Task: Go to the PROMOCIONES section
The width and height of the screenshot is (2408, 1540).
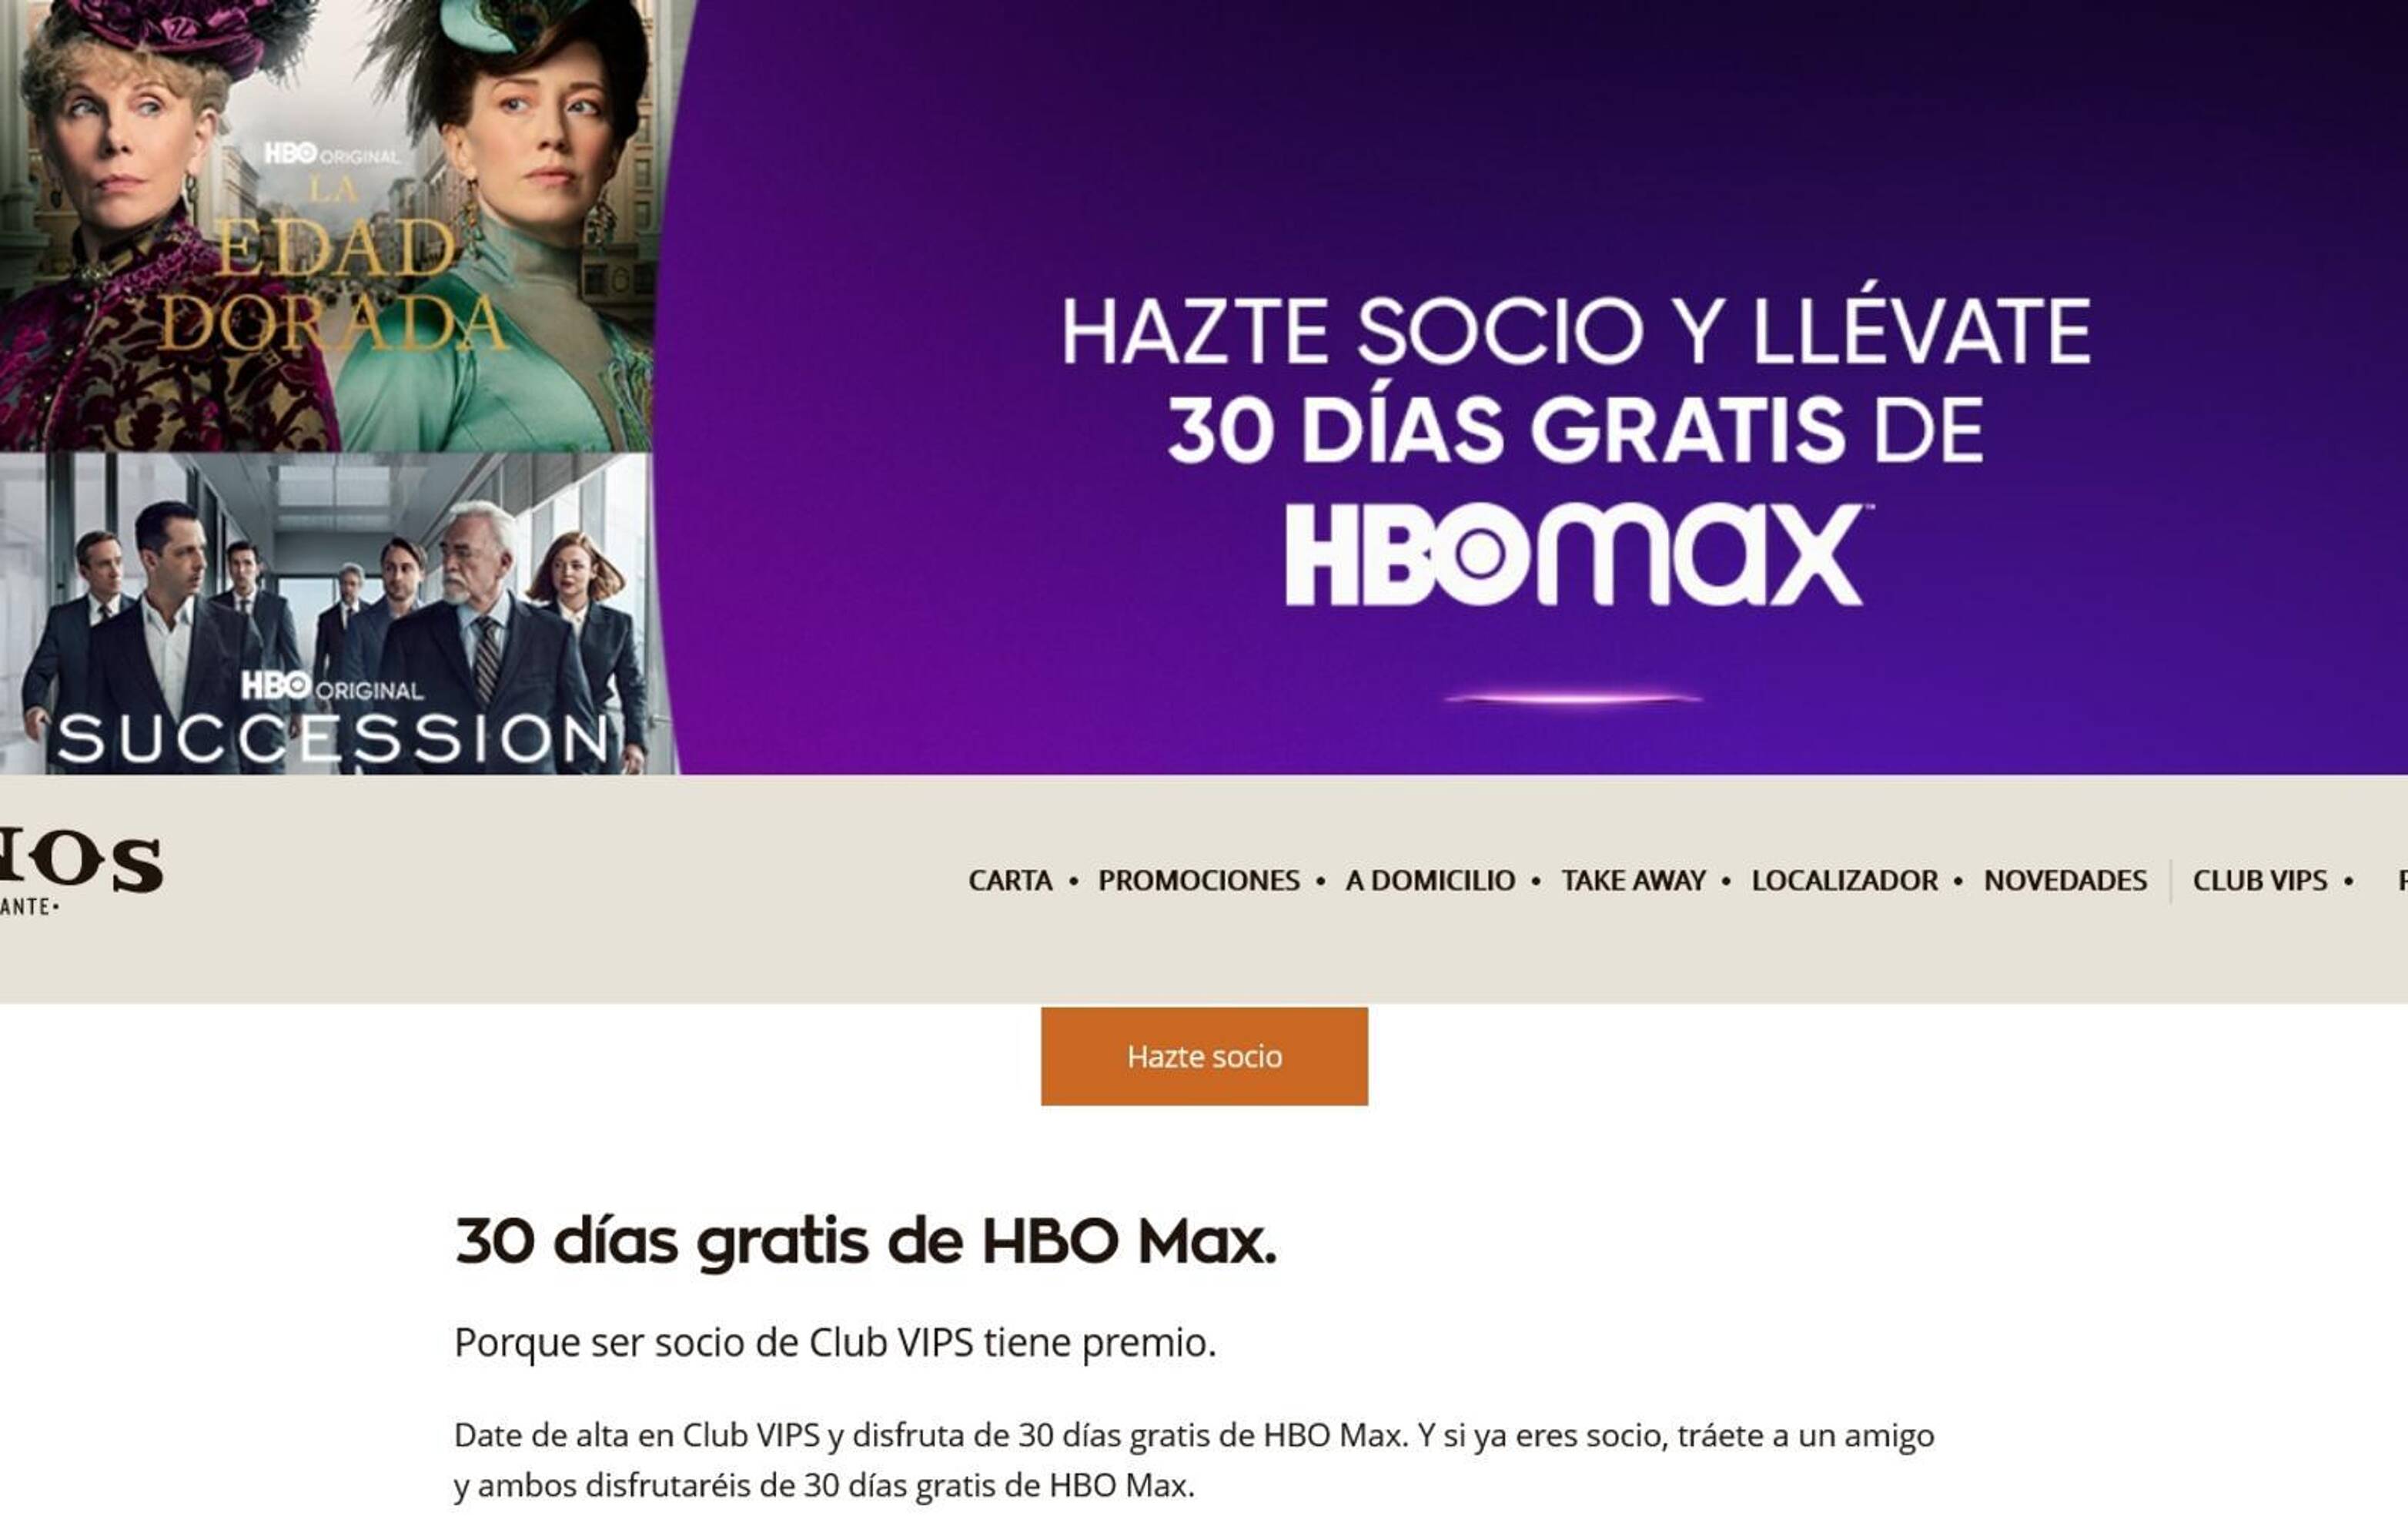Action: point(1198,880)
